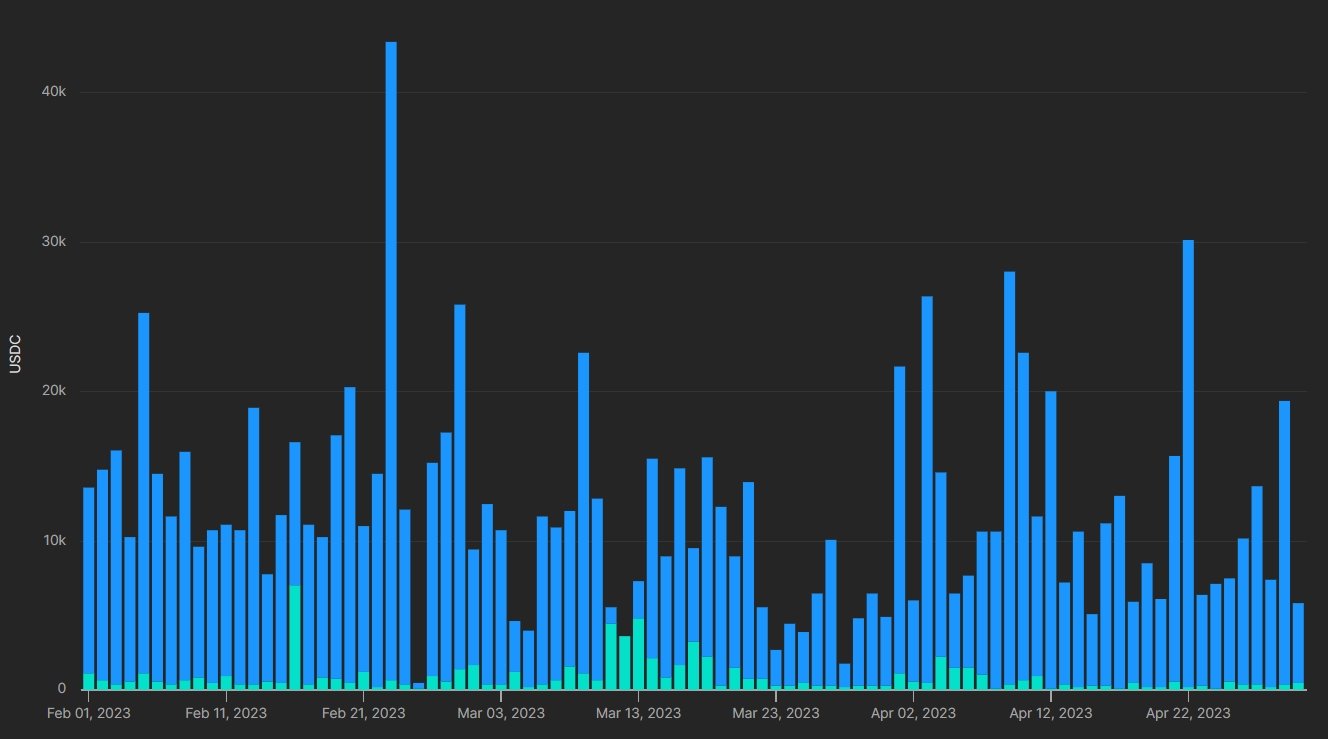Choose the 'Apr 12, 2023' axis label
This screenshot has height=739, width=1328.
pyautogui.click(x=1050, y=713)
